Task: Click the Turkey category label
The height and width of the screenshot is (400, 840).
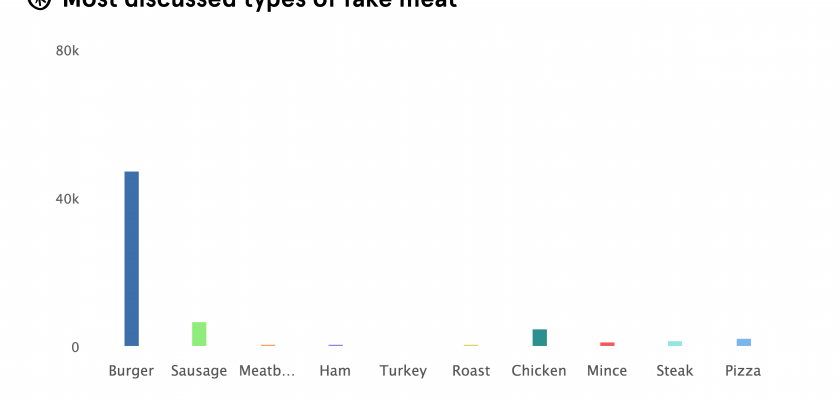Action: click(x=403, y=371)
